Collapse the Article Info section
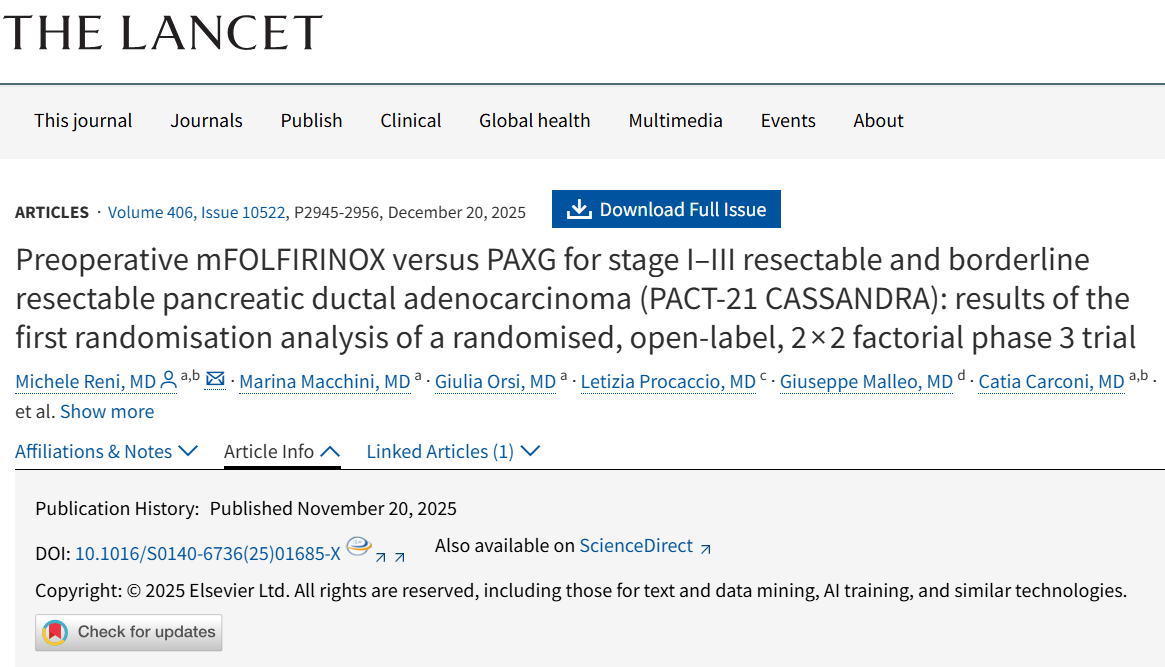 (x=282, y=451)
